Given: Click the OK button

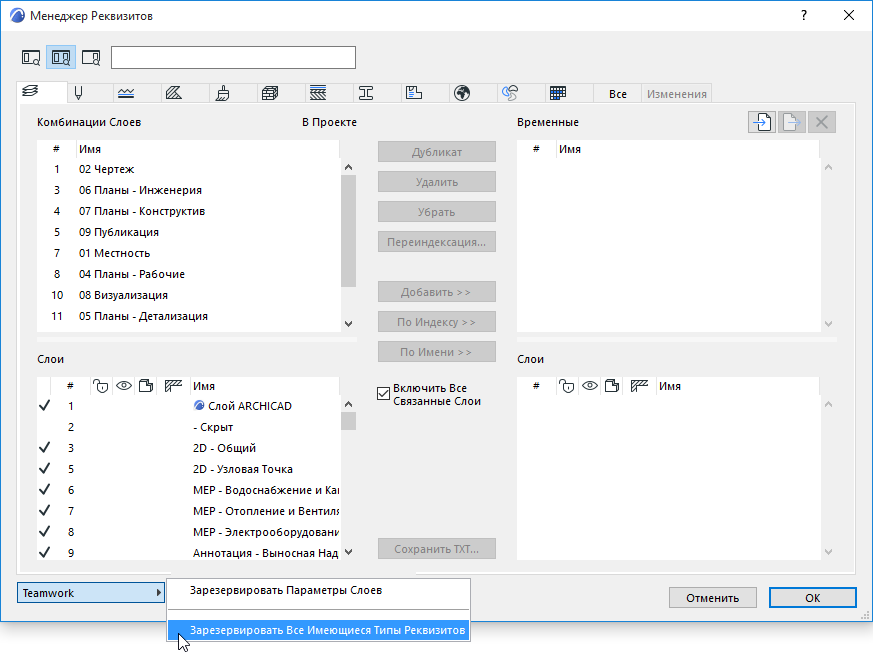Looking at the screenshot, I should (812, 598).
